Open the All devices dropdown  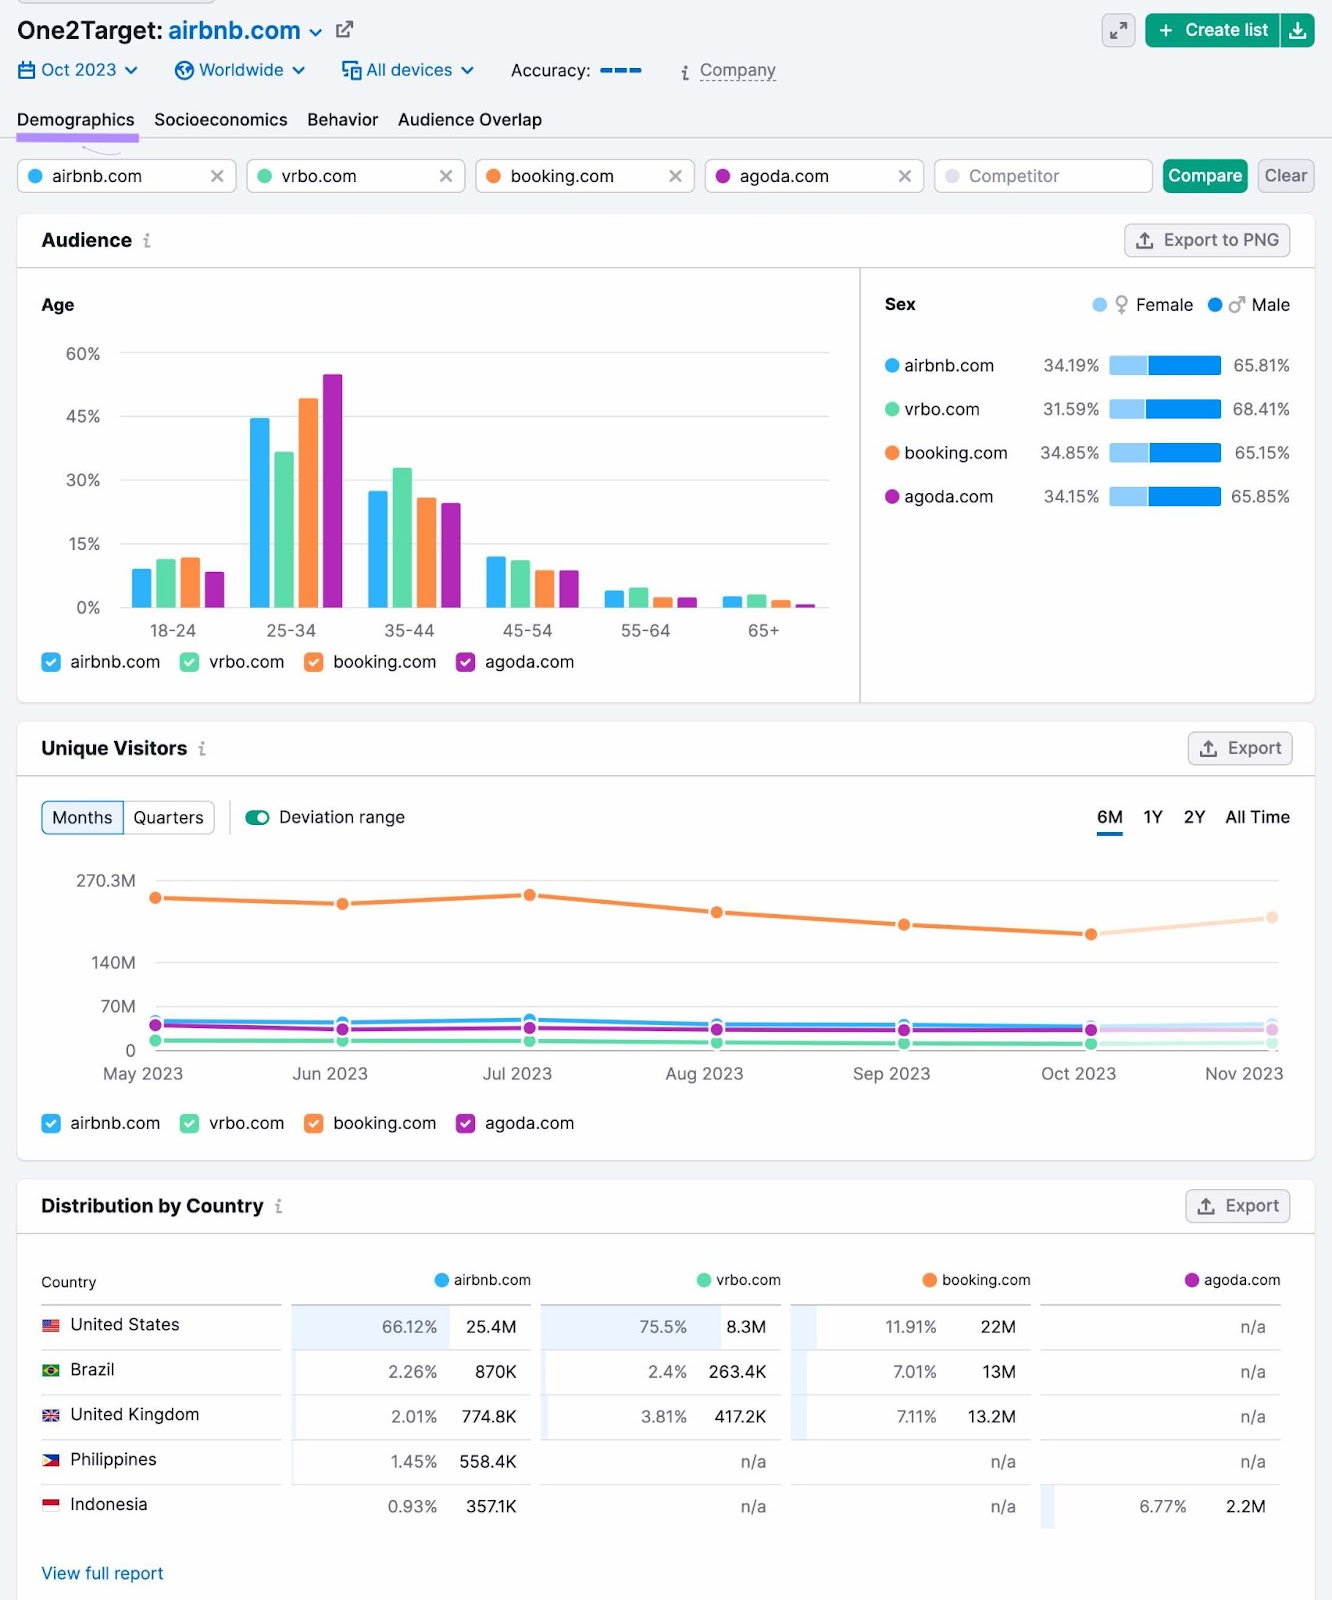[408, 70]
